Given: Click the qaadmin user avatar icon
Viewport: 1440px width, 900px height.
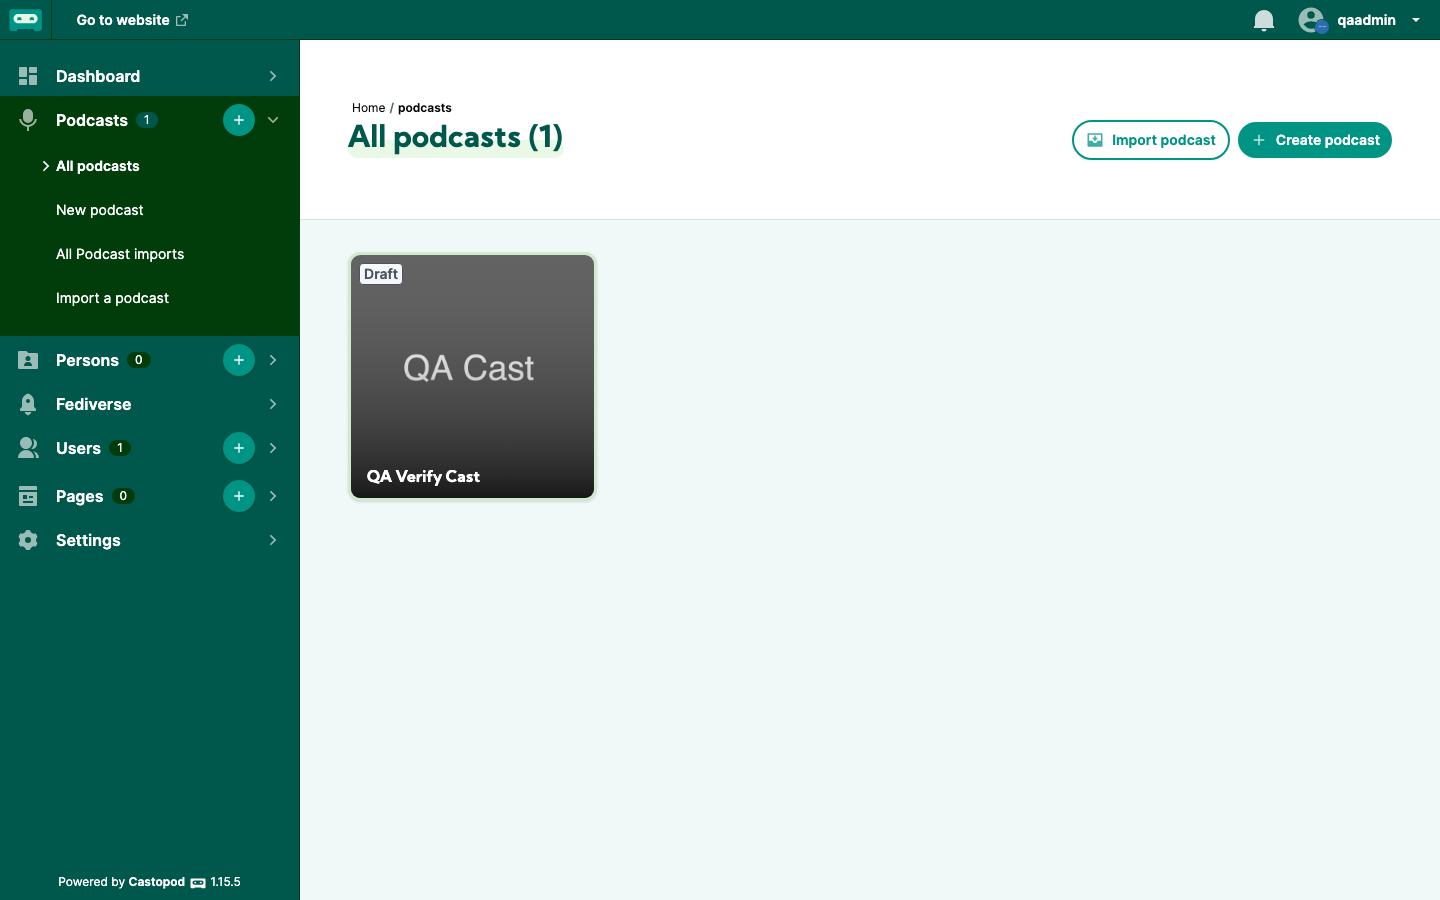Looking at the screenshot, I should [1312, 20].
